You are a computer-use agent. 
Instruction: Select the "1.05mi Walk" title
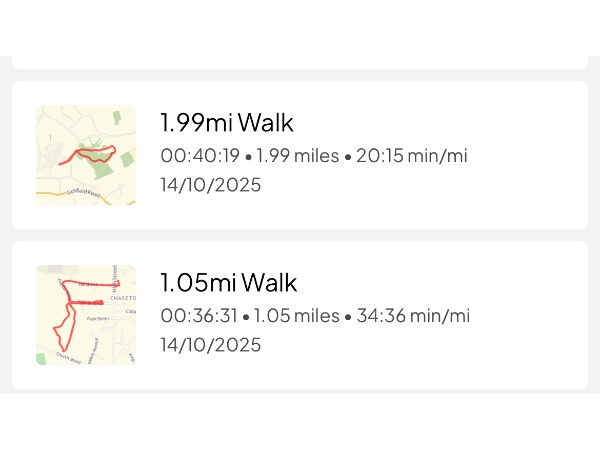tap(229, 283)
